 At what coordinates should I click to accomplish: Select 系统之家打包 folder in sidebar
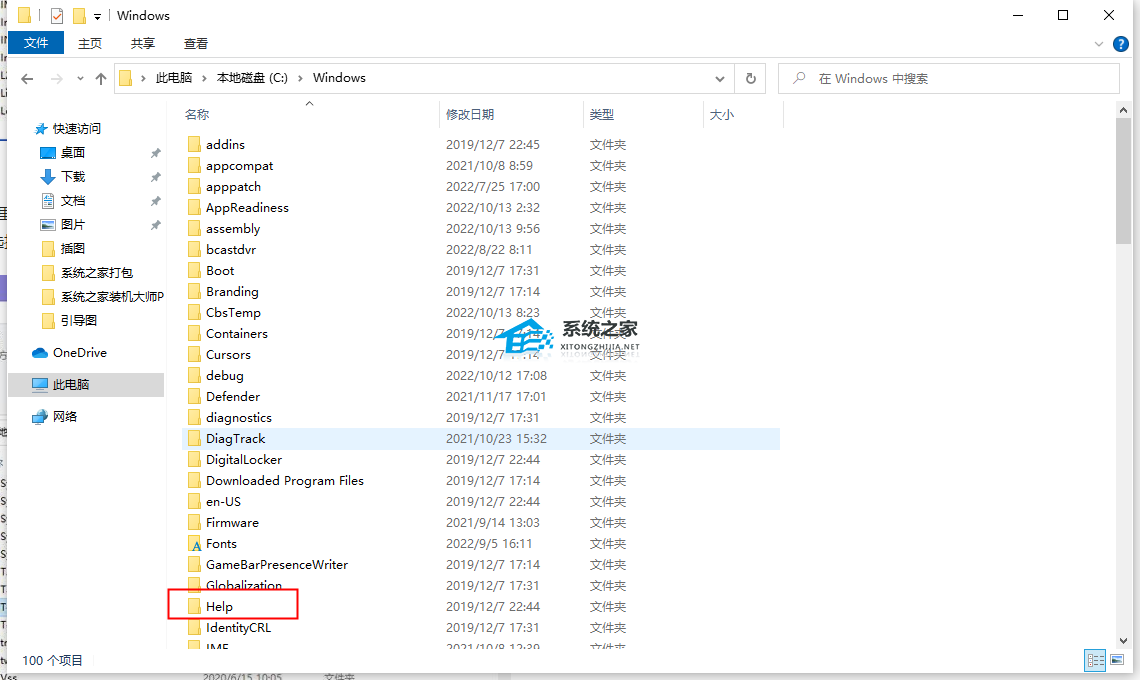[97, 273]
